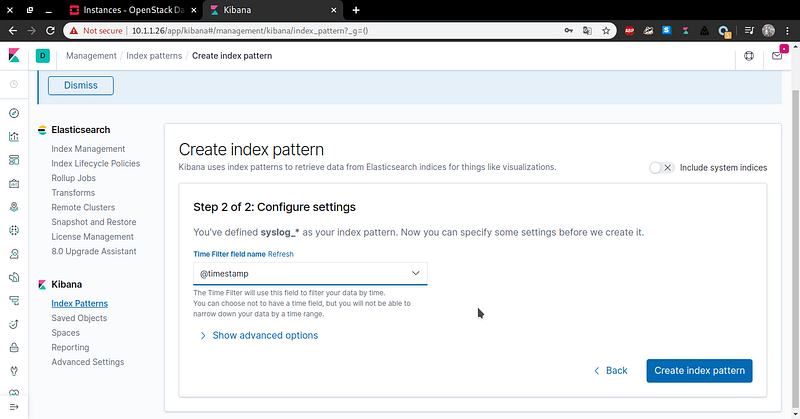Screen dimensions: 800x419
Task: Open Rollup Jobs section
Action: [x=73, y=178]
